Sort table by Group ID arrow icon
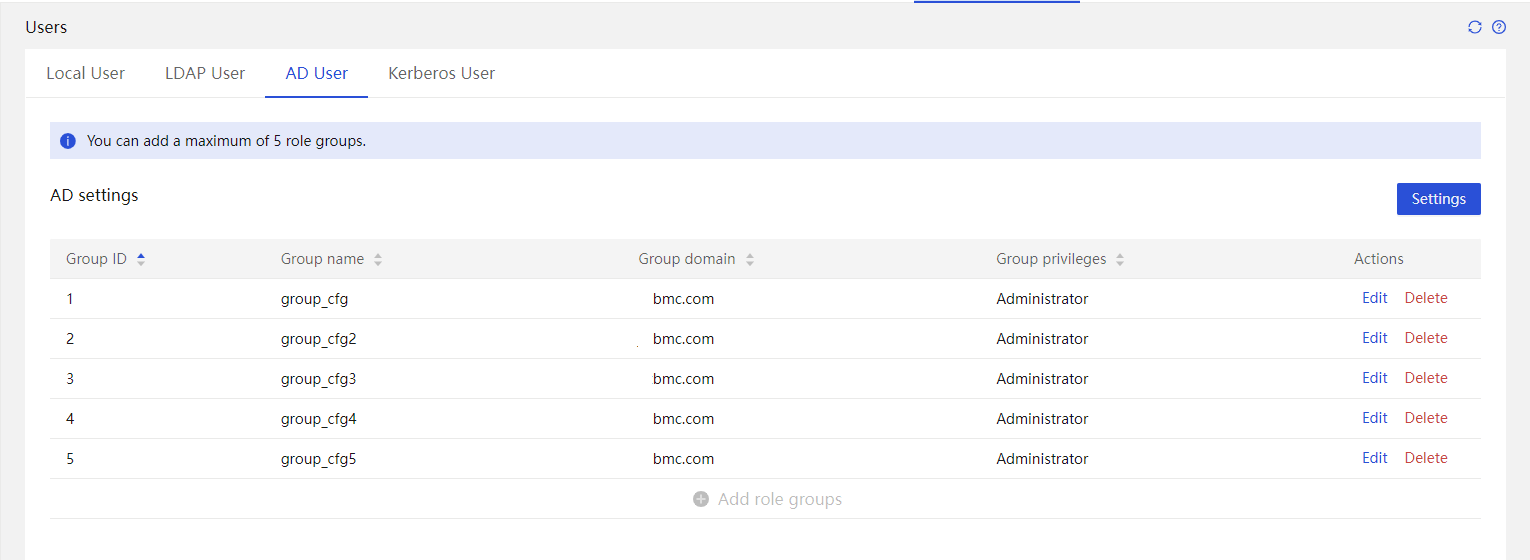This screenshot has height=560, width=1530. click(141, 259)
